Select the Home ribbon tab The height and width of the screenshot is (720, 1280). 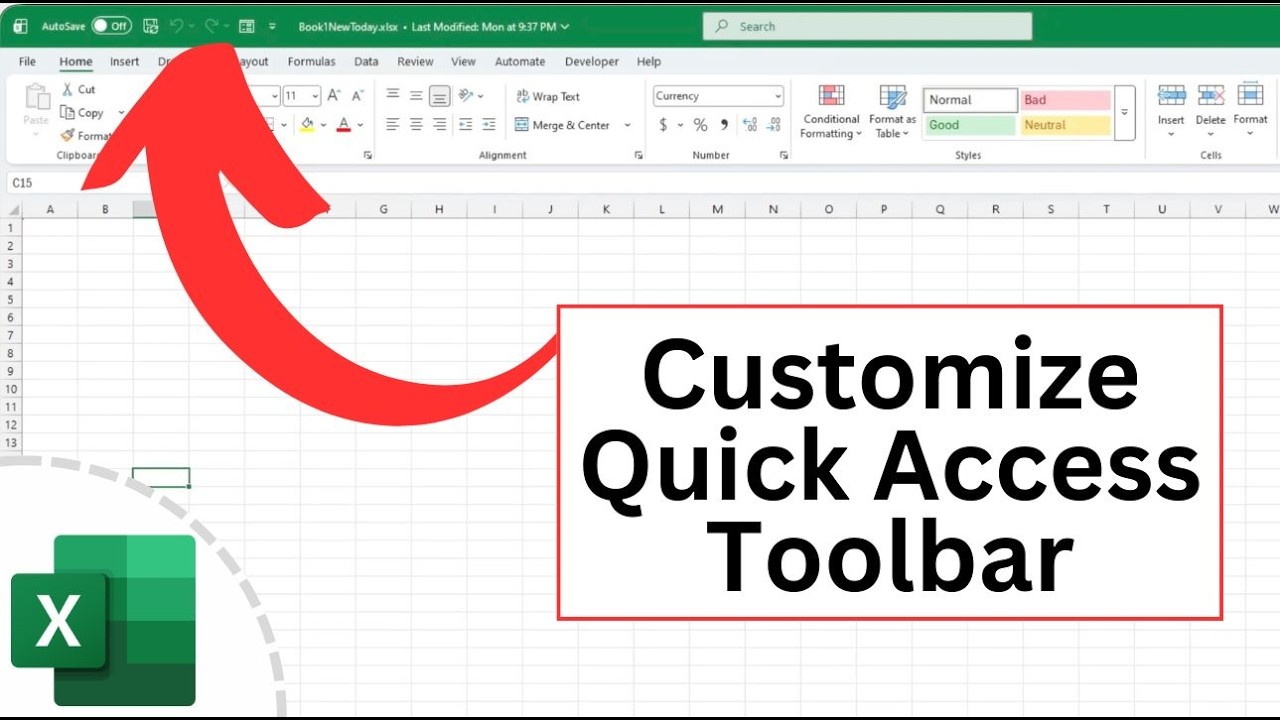point(76,62)
